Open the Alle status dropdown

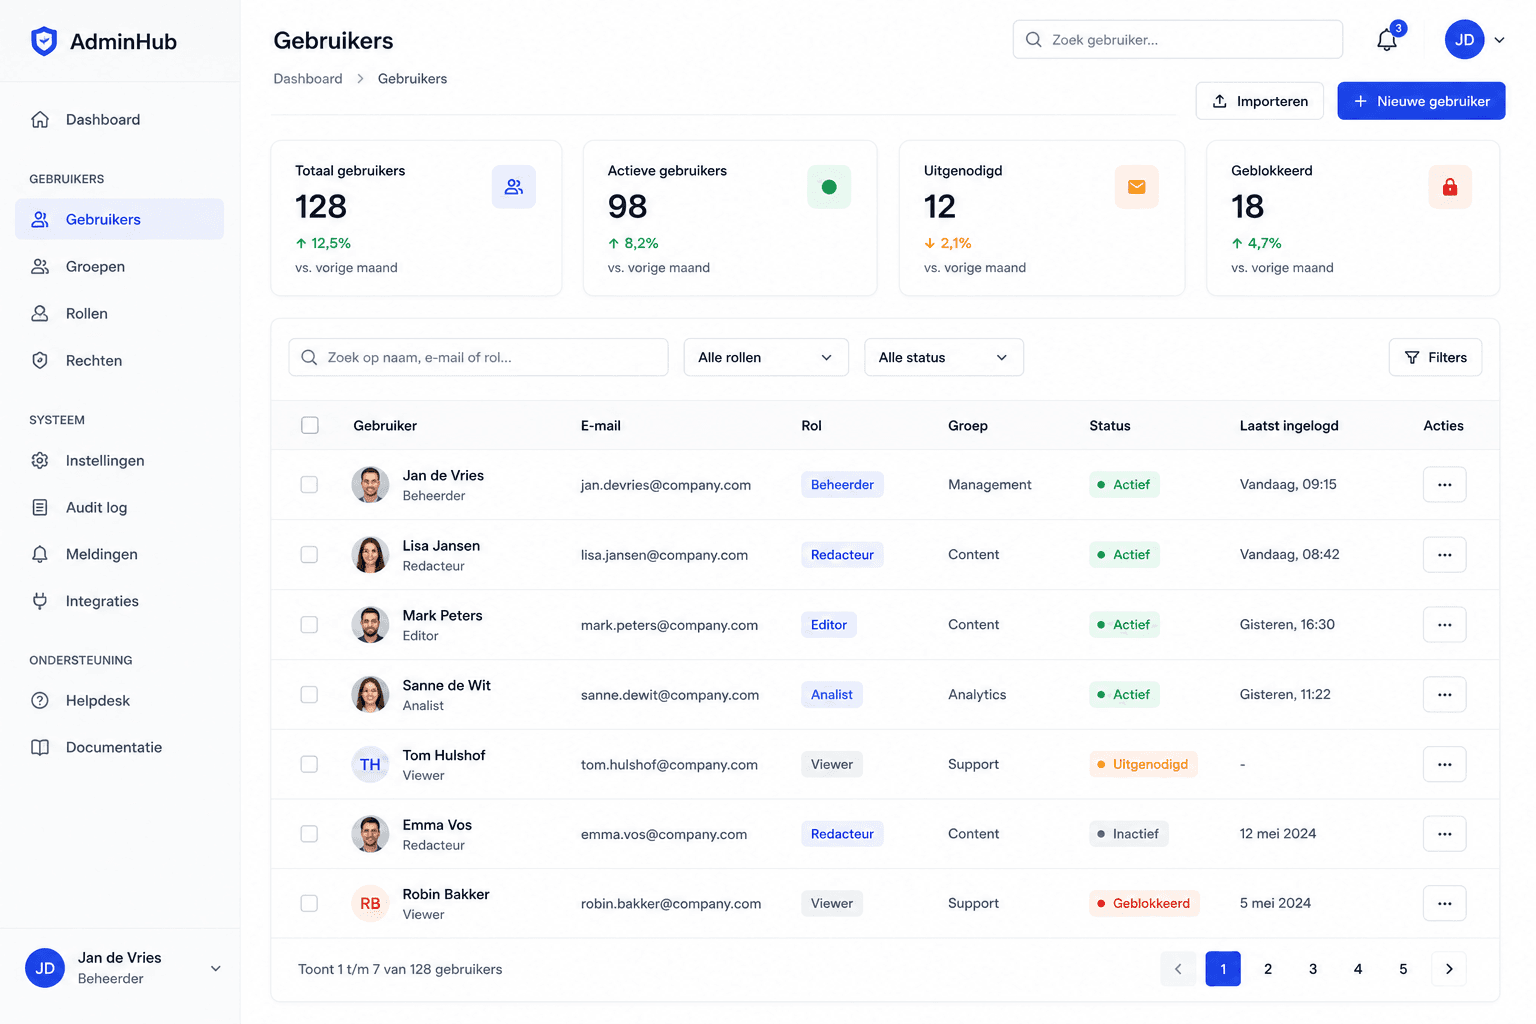point(944,357)
